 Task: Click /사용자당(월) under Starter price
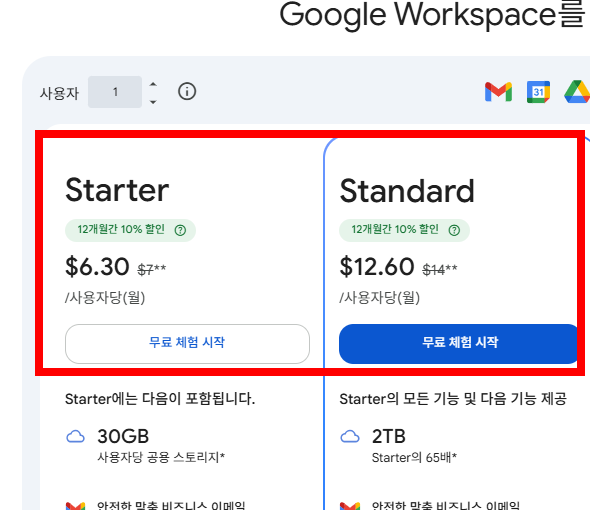pyautogui.click(x=105, y=297)
